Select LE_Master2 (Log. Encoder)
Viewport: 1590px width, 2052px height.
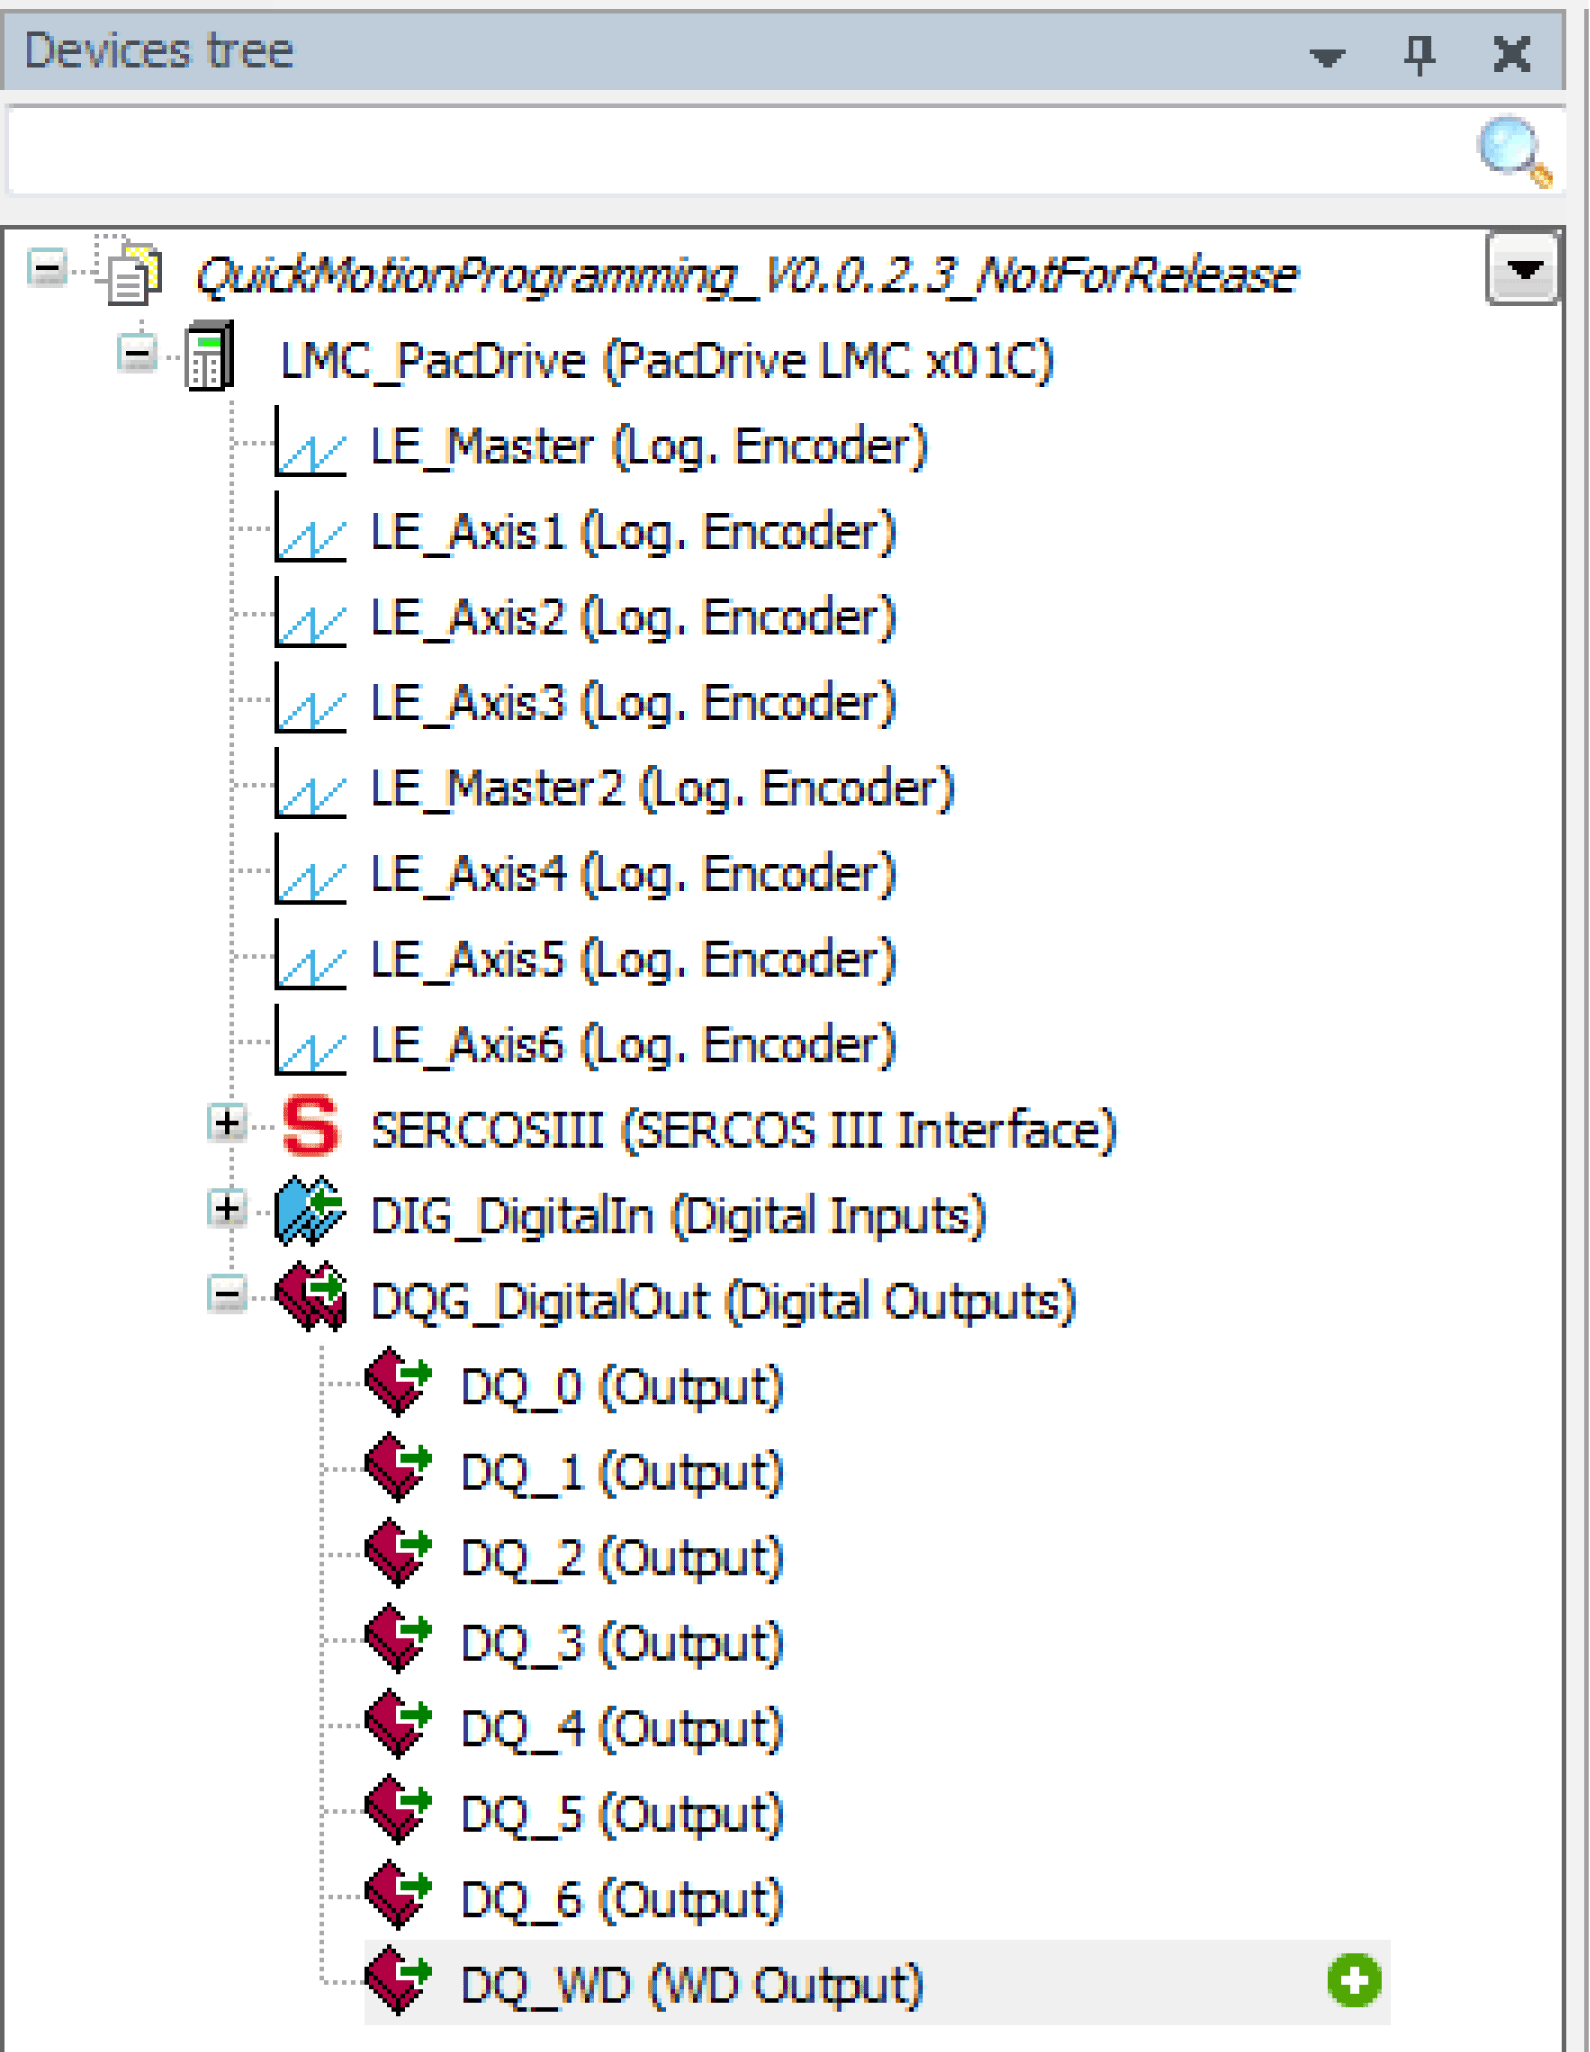point(663,788)
